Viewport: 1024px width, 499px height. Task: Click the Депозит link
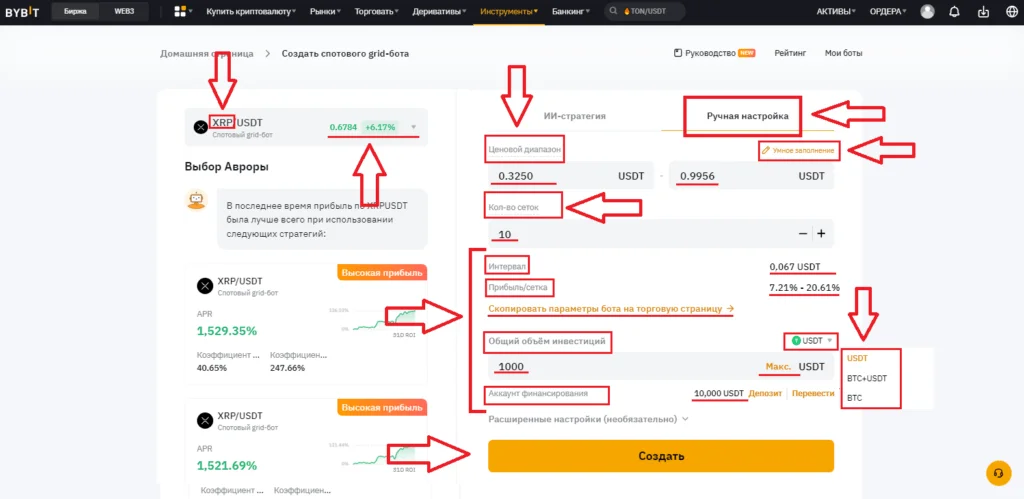(x=765, y=393)
